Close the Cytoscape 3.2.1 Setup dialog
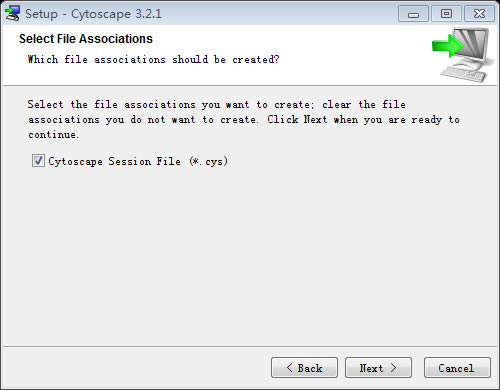500x390 pixels. 479,14
